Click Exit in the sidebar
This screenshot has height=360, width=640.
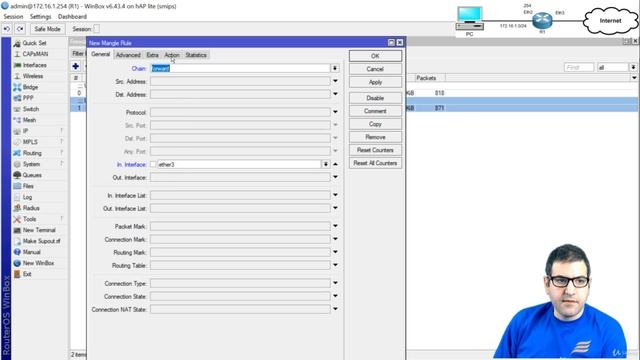tap(27, 274)
